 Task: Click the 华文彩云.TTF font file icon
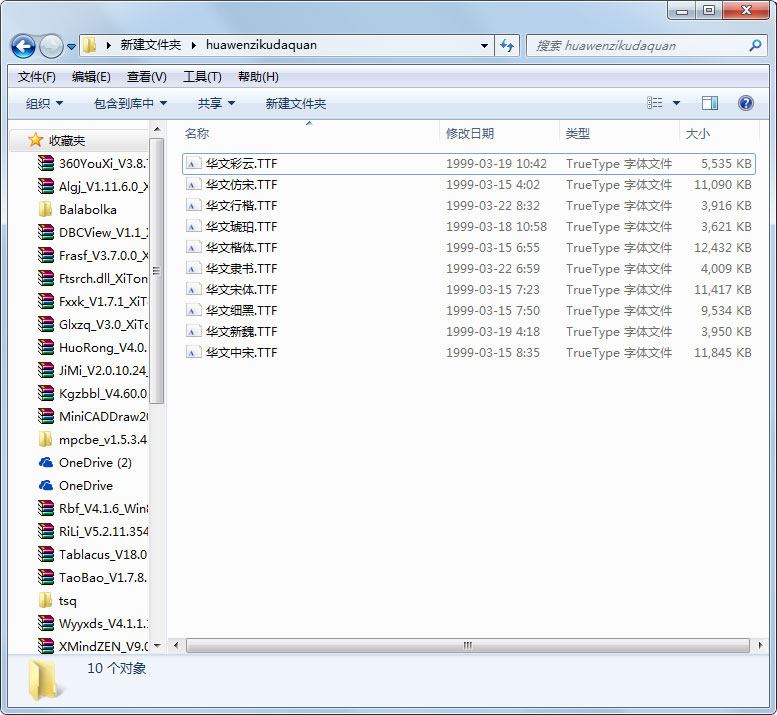pos(194,164)
